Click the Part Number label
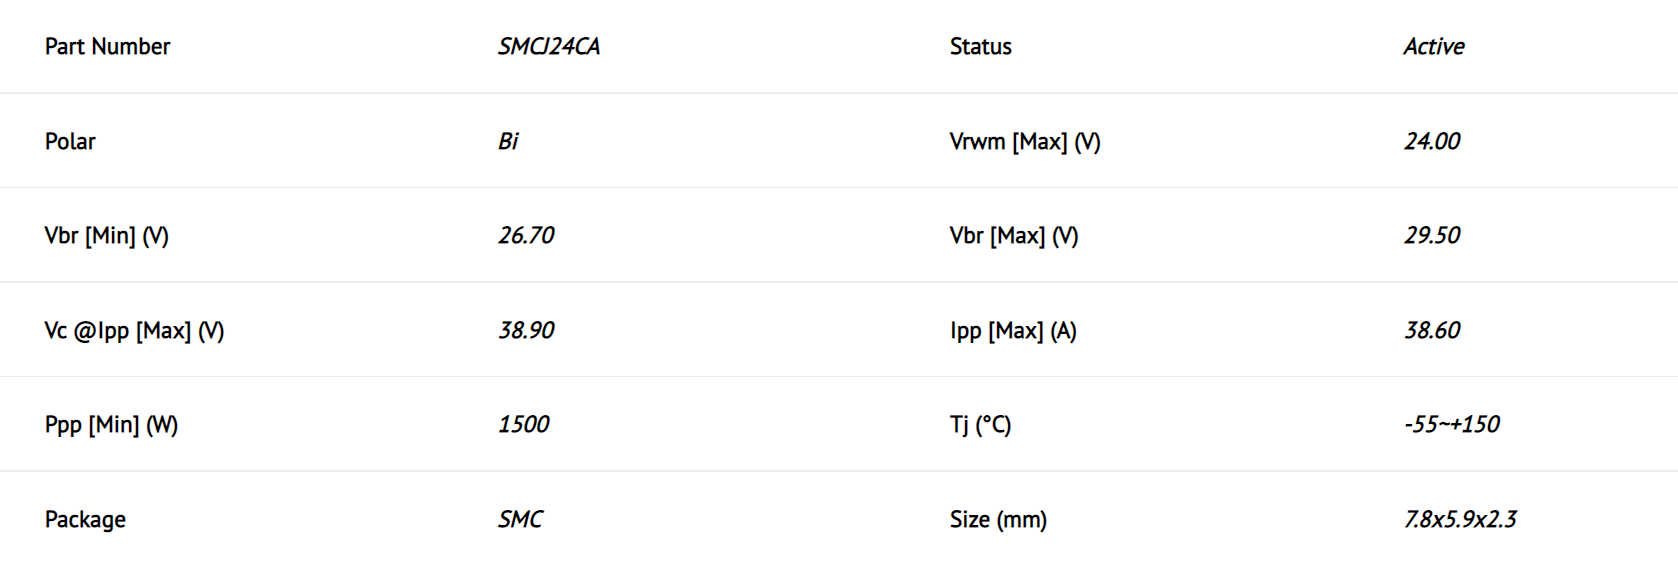The height and width of the screenshot is (562, 1678). pyautogui.click(x=107, y=47)
